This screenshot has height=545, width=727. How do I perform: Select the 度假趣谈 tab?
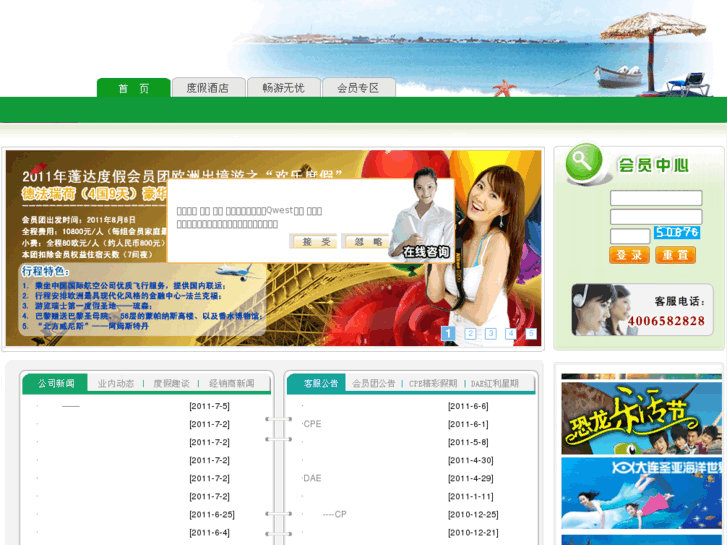pyautogui.click(x=171, y=384)
